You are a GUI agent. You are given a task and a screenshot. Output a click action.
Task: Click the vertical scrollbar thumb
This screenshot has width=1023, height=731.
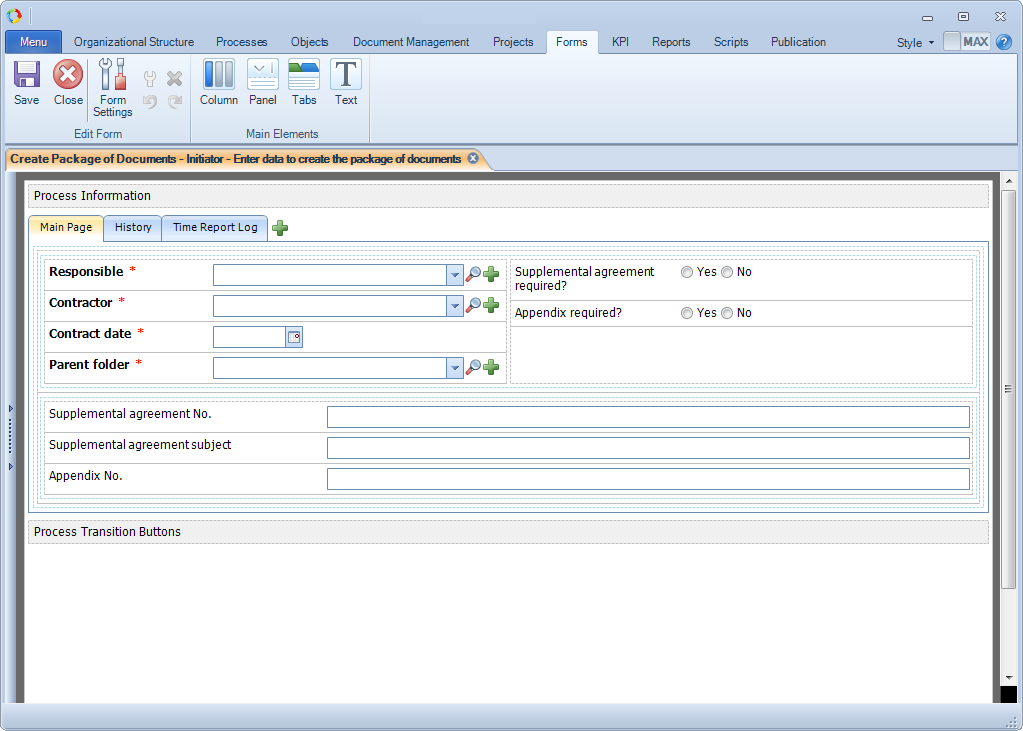pyautogui.click(x=1009, y=389)
